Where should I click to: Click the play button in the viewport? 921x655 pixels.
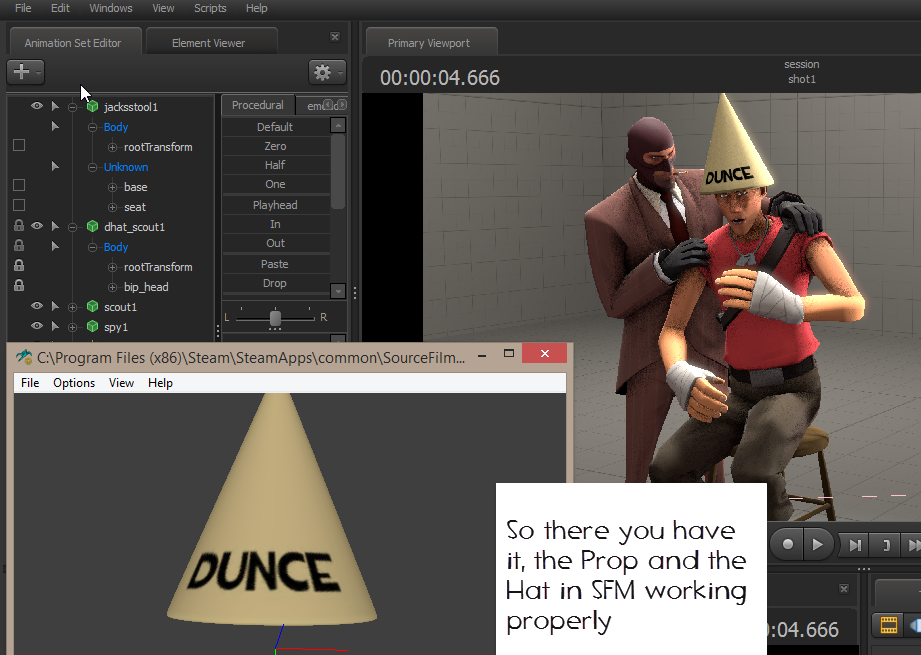click(x=817, y=545)
